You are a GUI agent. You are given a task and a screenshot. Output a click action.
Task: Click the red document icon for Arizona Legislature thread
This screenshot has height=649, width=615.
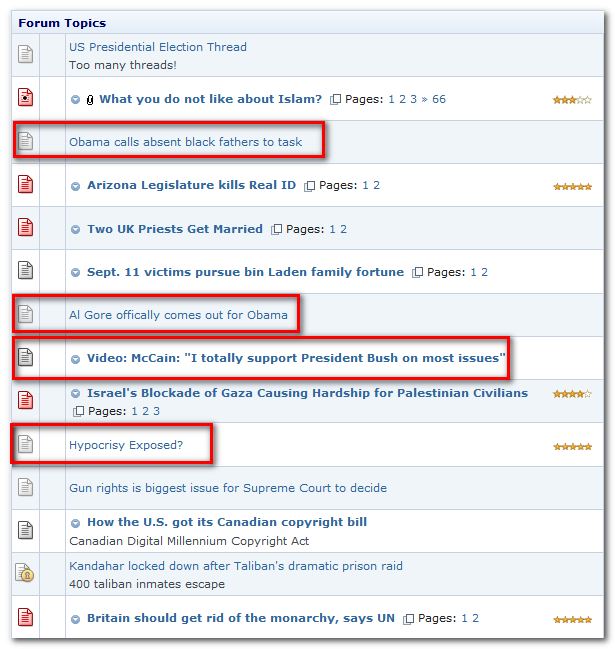(x=25, y=184)
